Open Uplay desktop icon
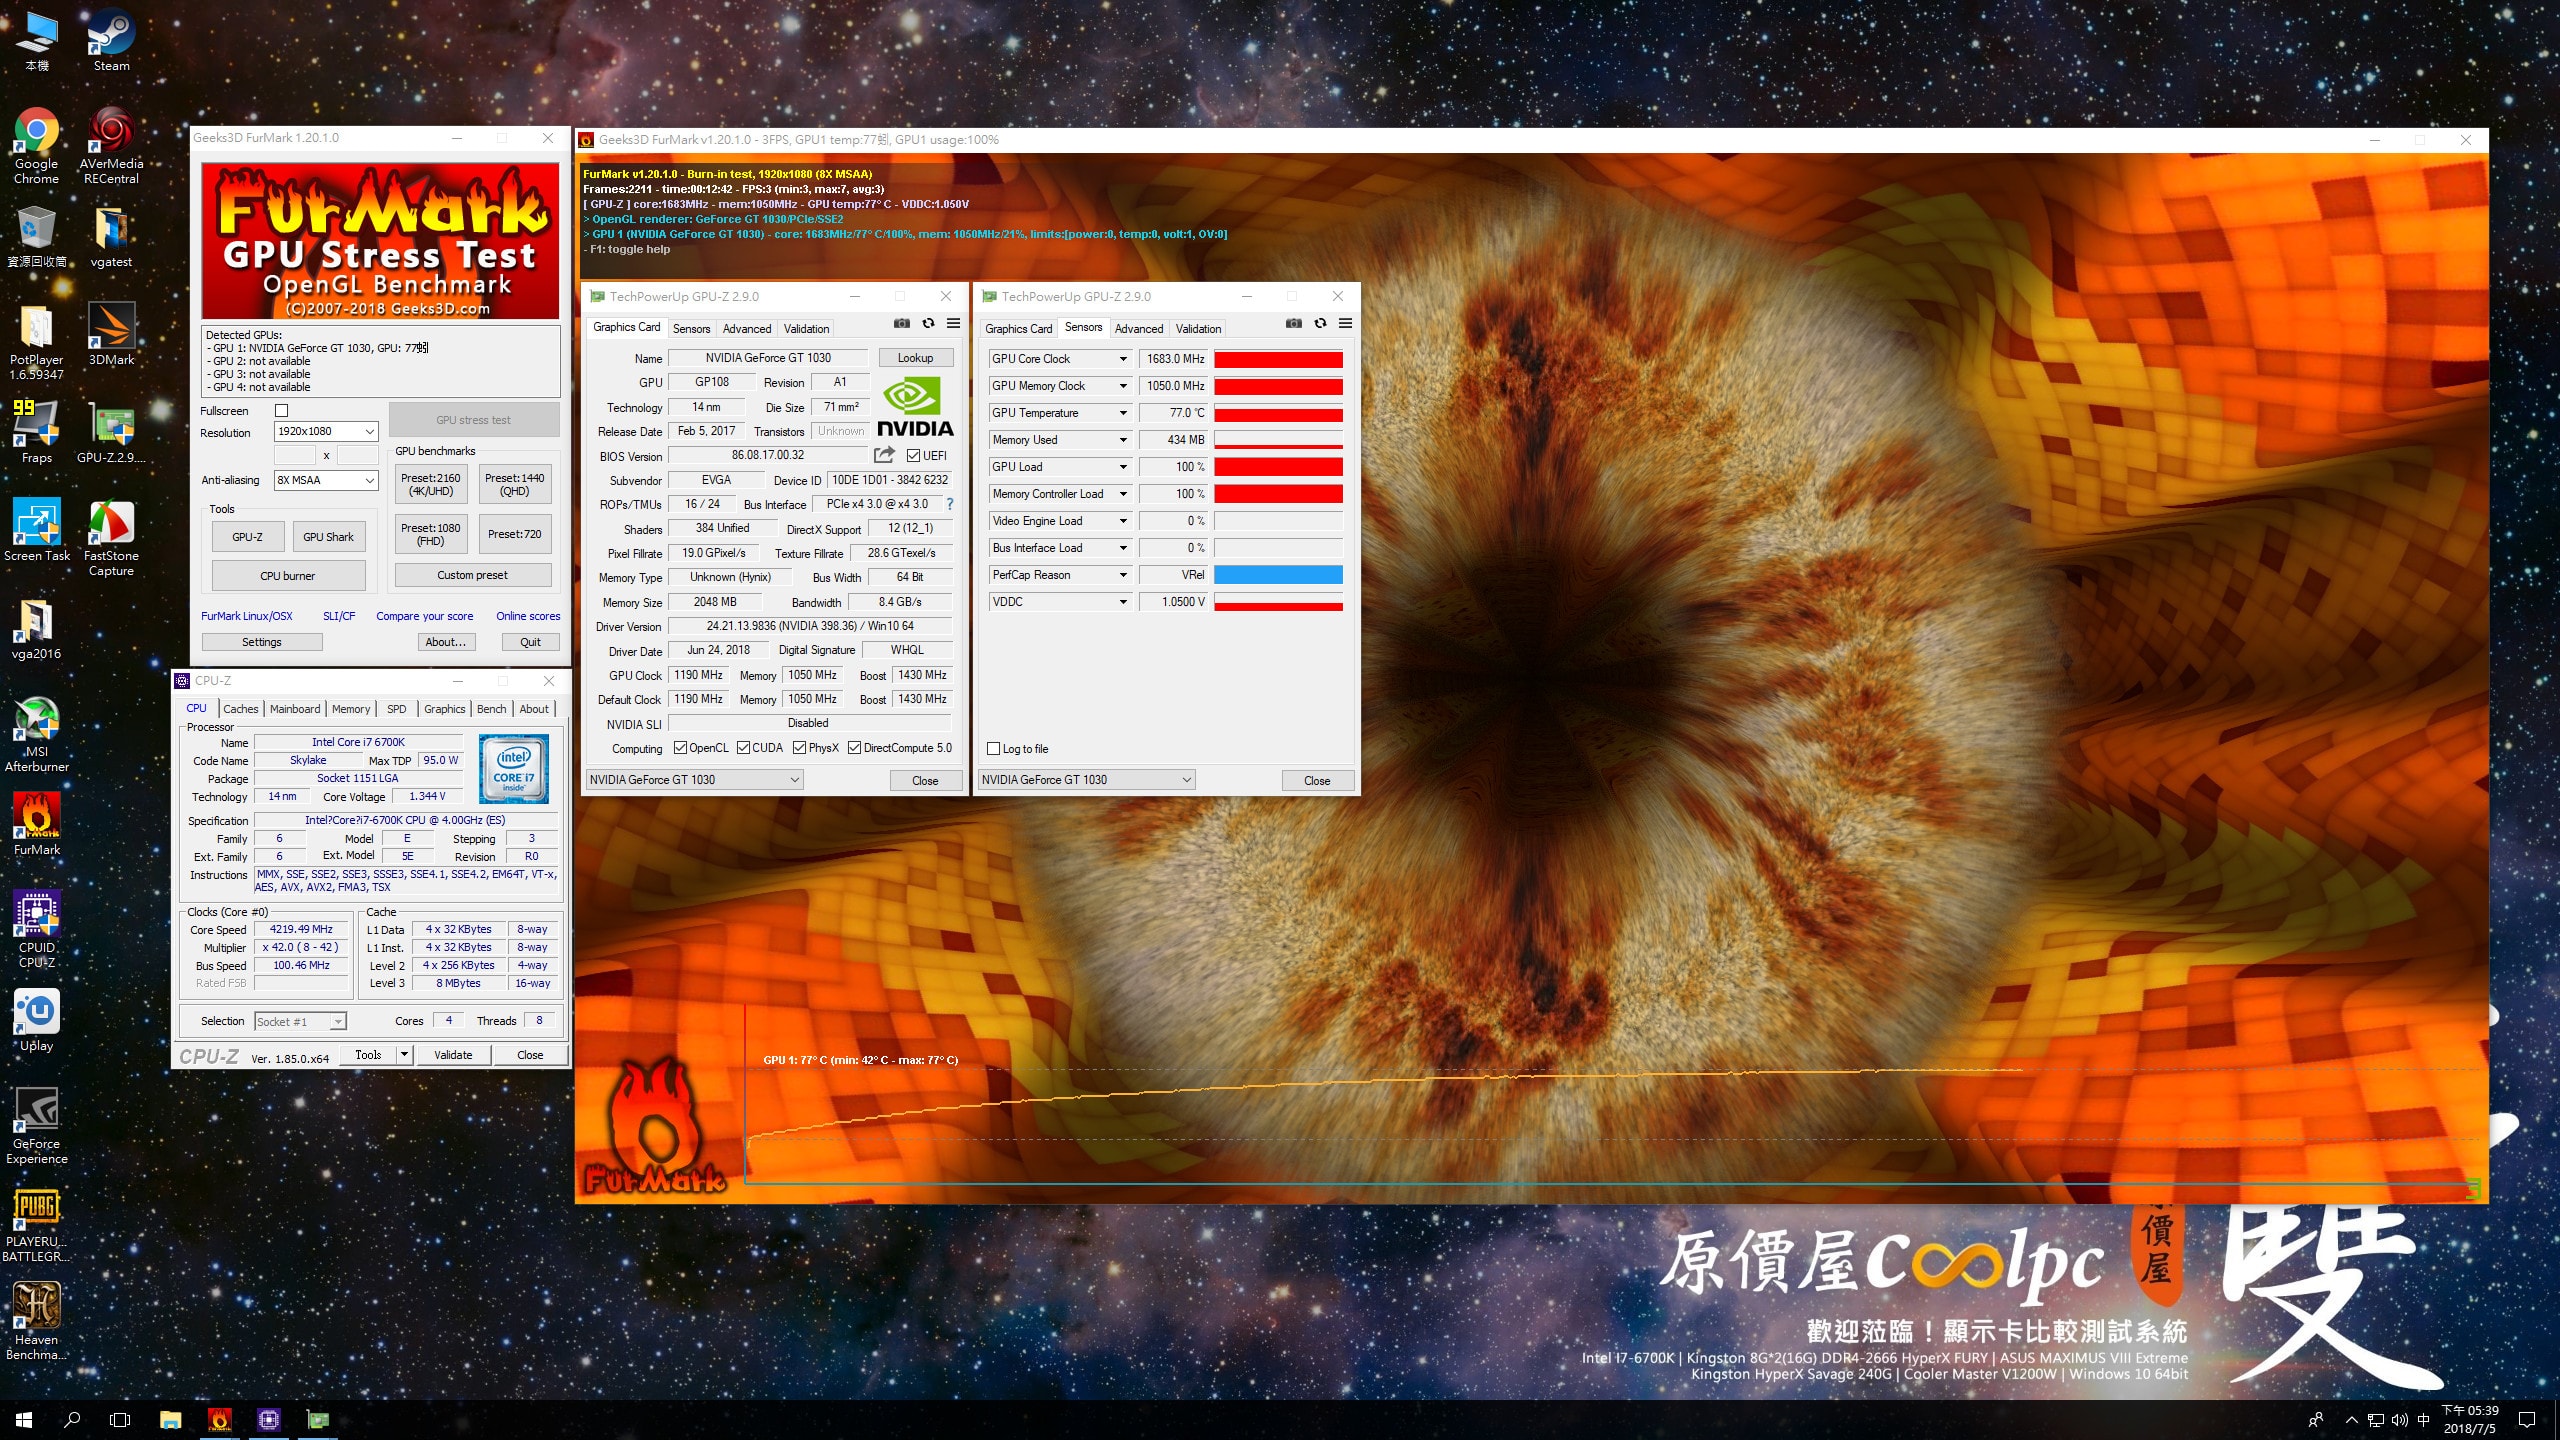This screenshot has height=1440, width=2560. pyautogui.click(x=36, y=1021)
